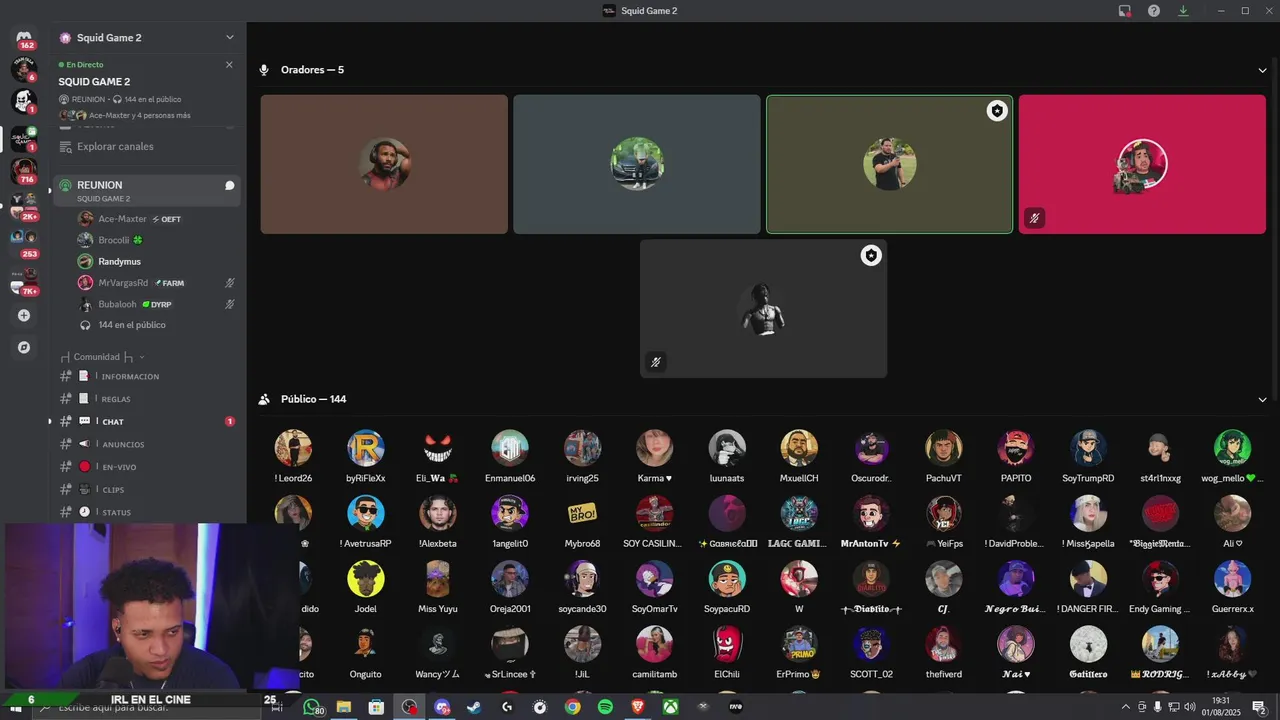Click speaker Brocolli in channel list

[x=157, y=240]
